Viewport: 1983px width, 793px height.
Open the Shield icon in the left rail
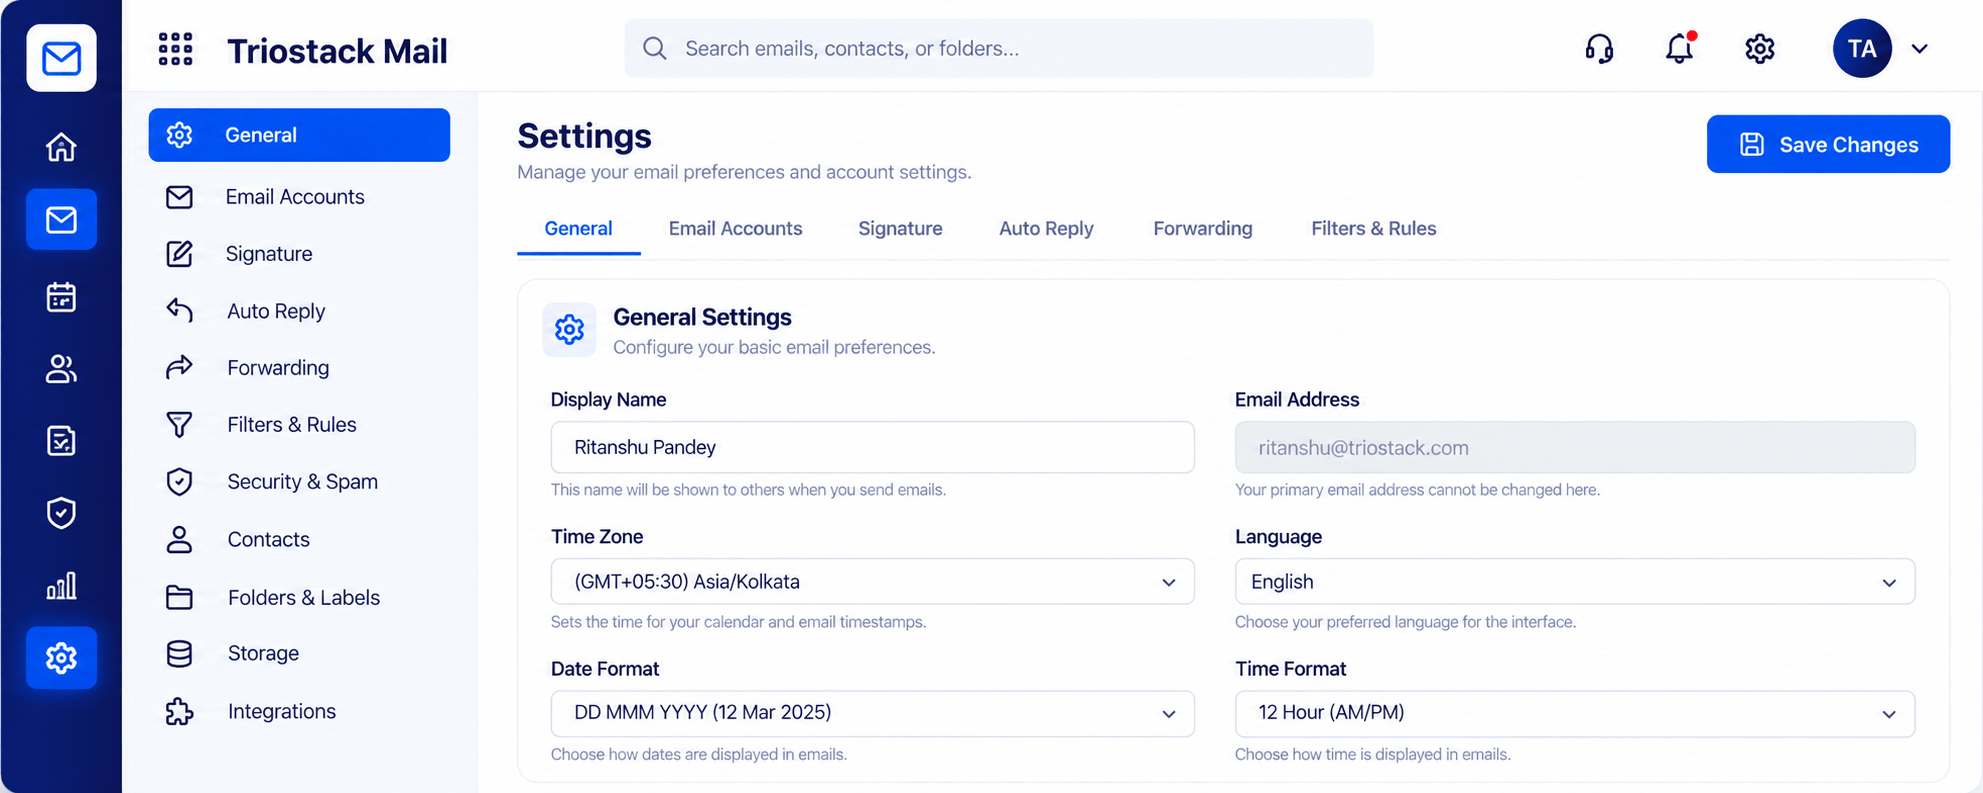click(x=61, y=513)
